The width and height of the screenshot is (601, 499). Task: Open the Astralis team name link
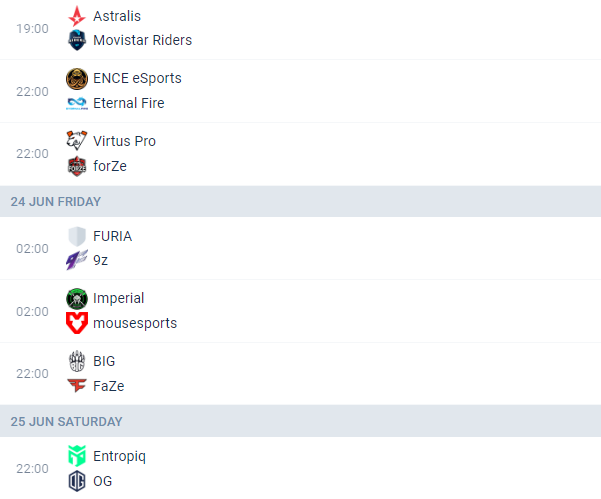coord(117,16)
